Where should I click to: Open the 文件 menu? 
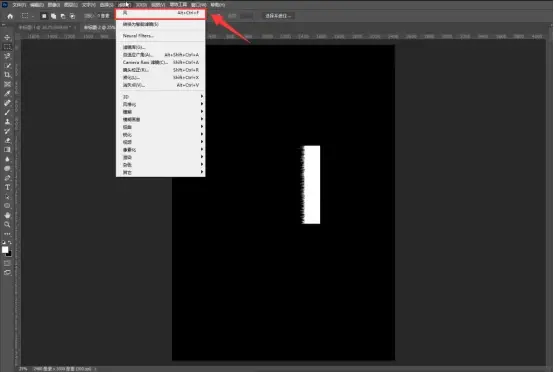(19, 5)
